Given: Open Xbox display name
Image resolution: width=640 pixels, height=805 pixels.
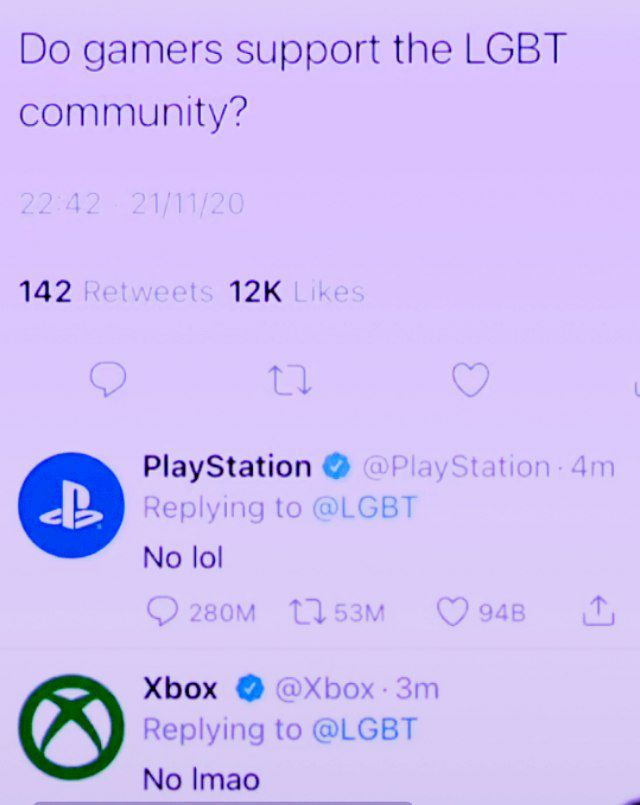Looking at the screenshot, I should tap(180, 688).
